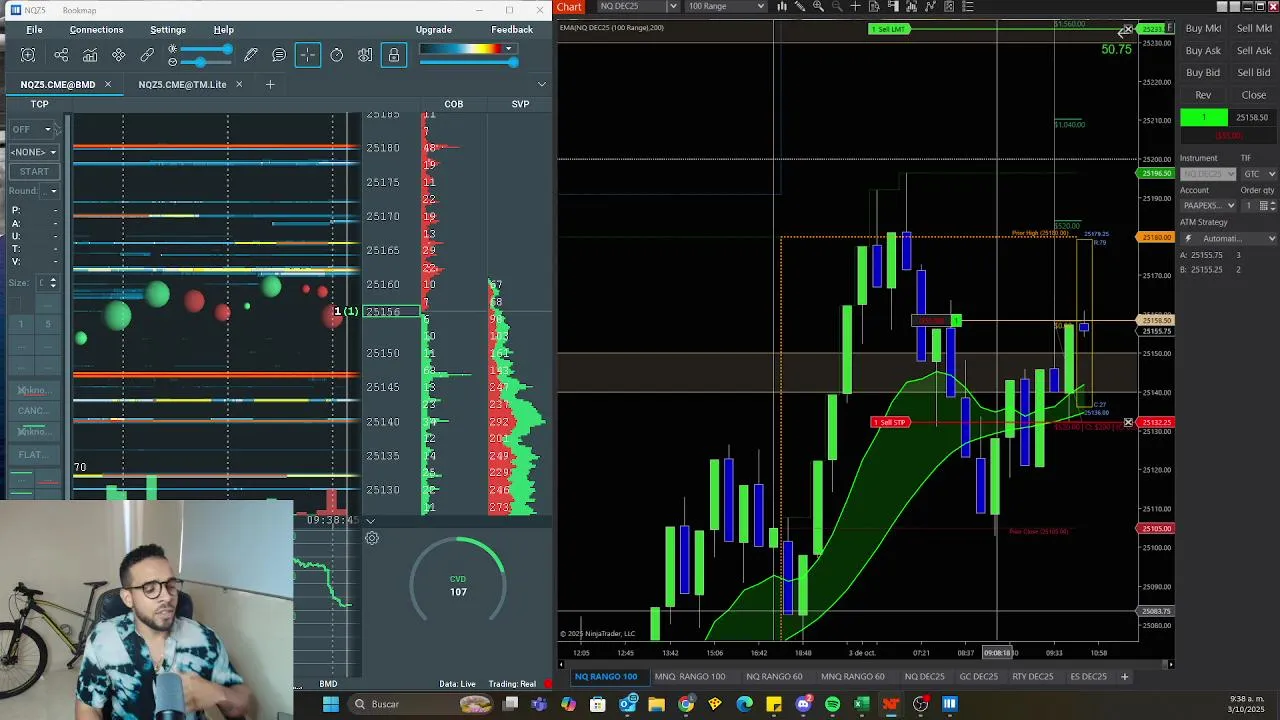Open the 100 Range interval dropdown
Screen dimensions: 1280x720
pos(726,6)
